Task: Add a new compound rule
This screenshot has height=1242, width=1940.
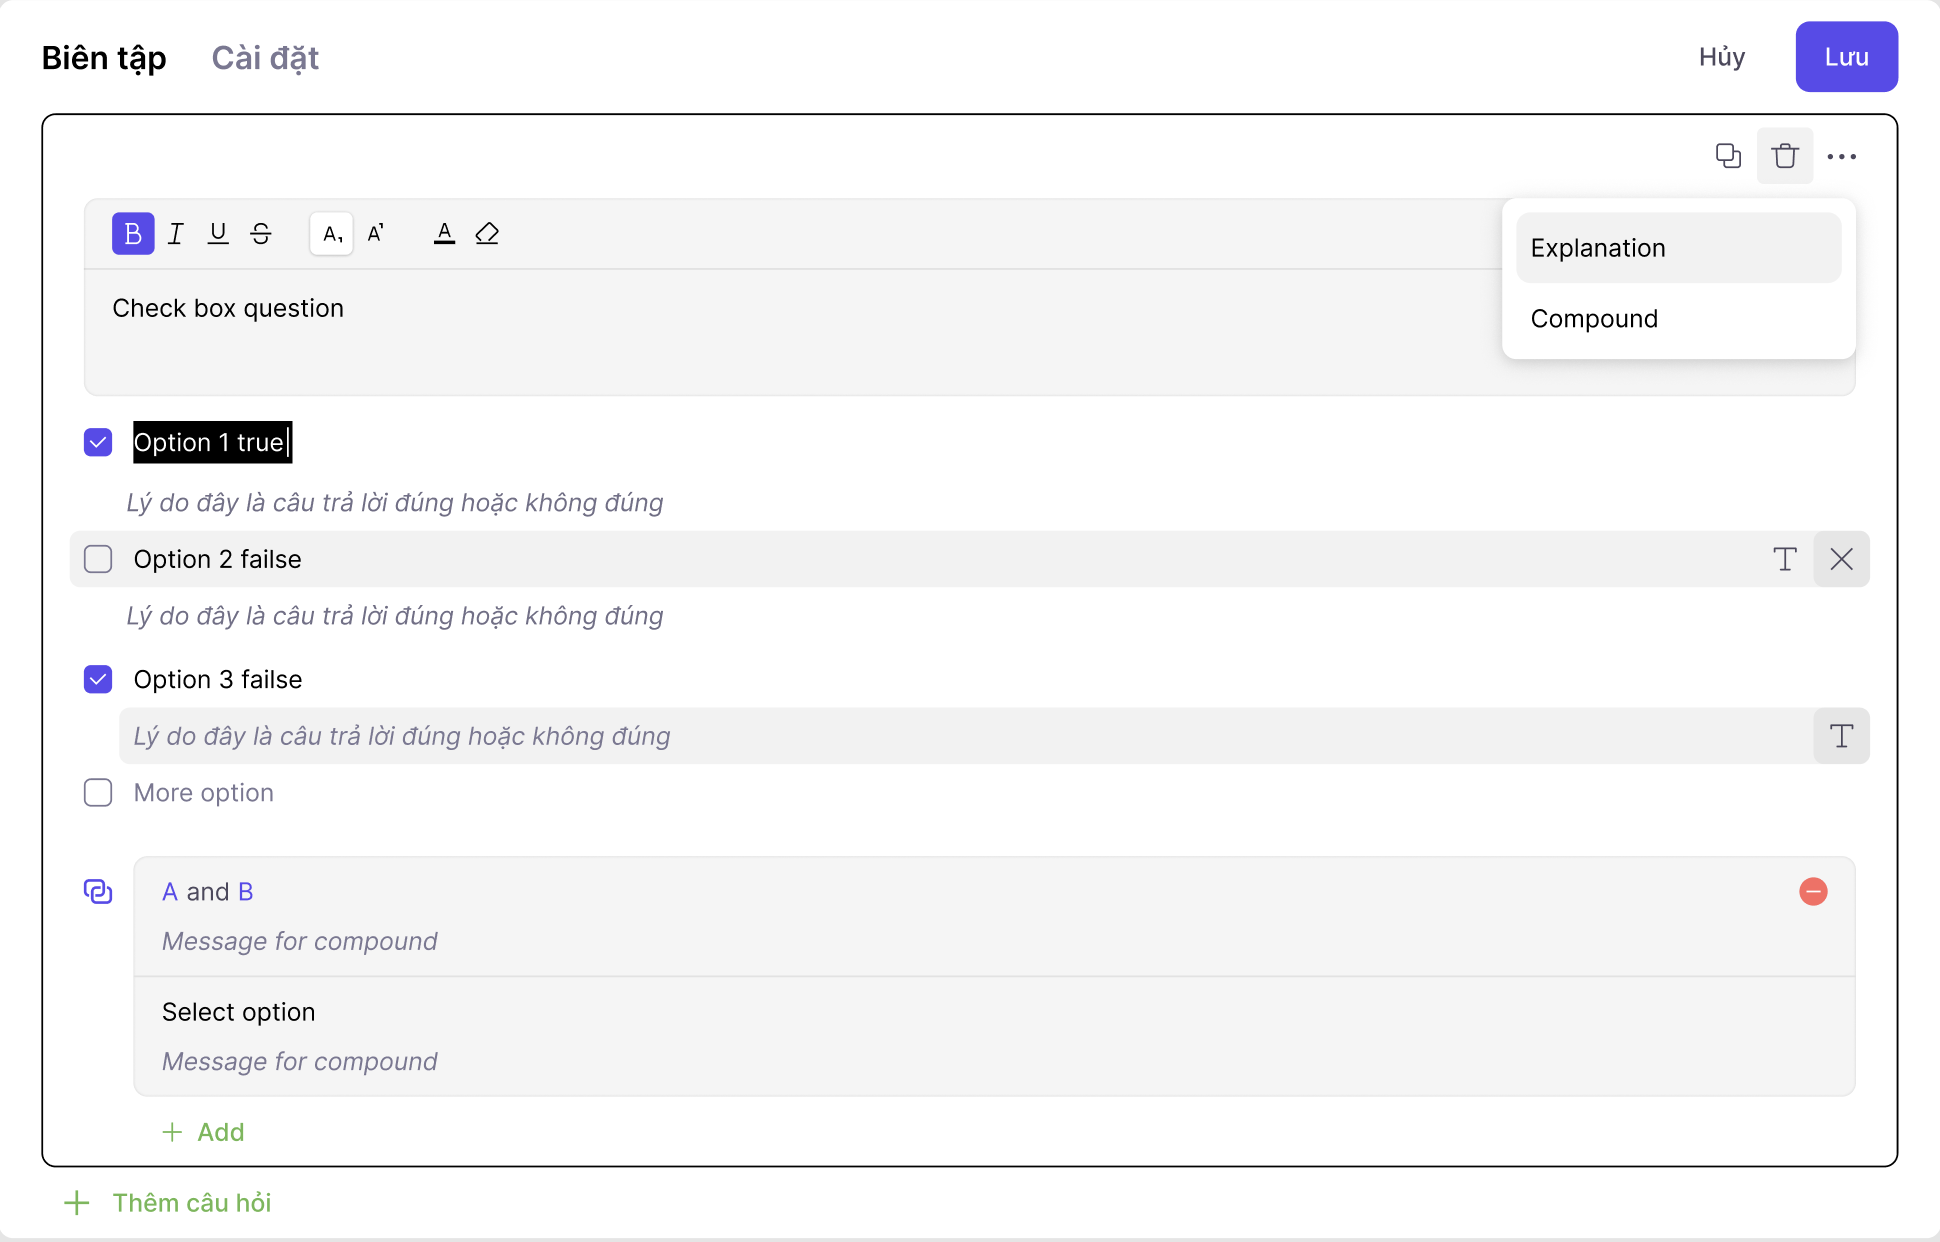Action: pos(204,1132)
